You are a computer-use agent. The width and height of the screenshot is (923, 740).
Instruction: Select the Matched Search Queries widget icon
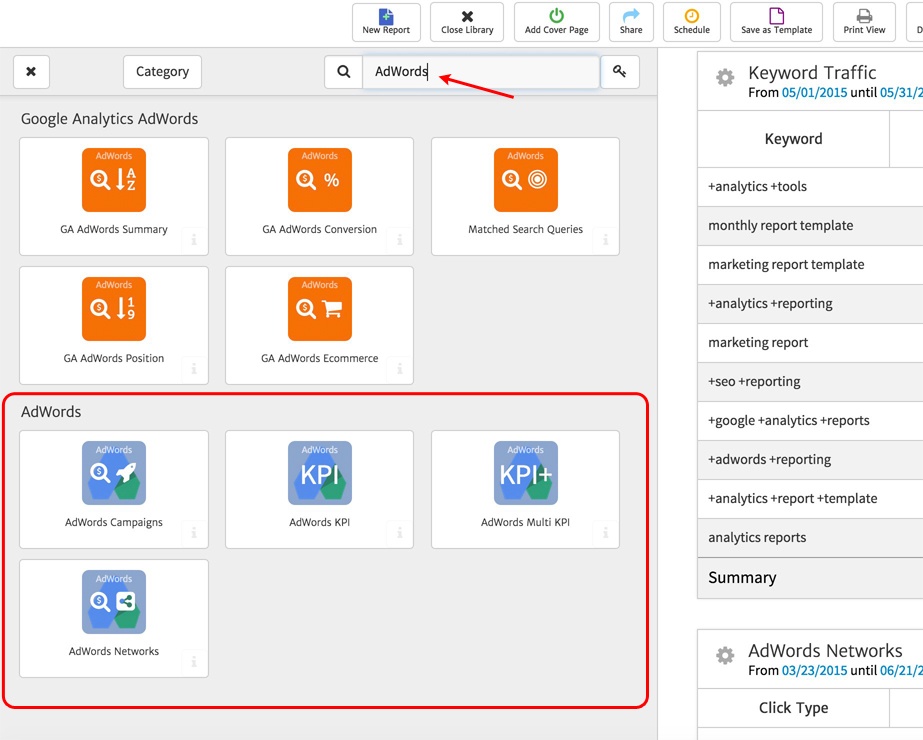pos(524,180)
